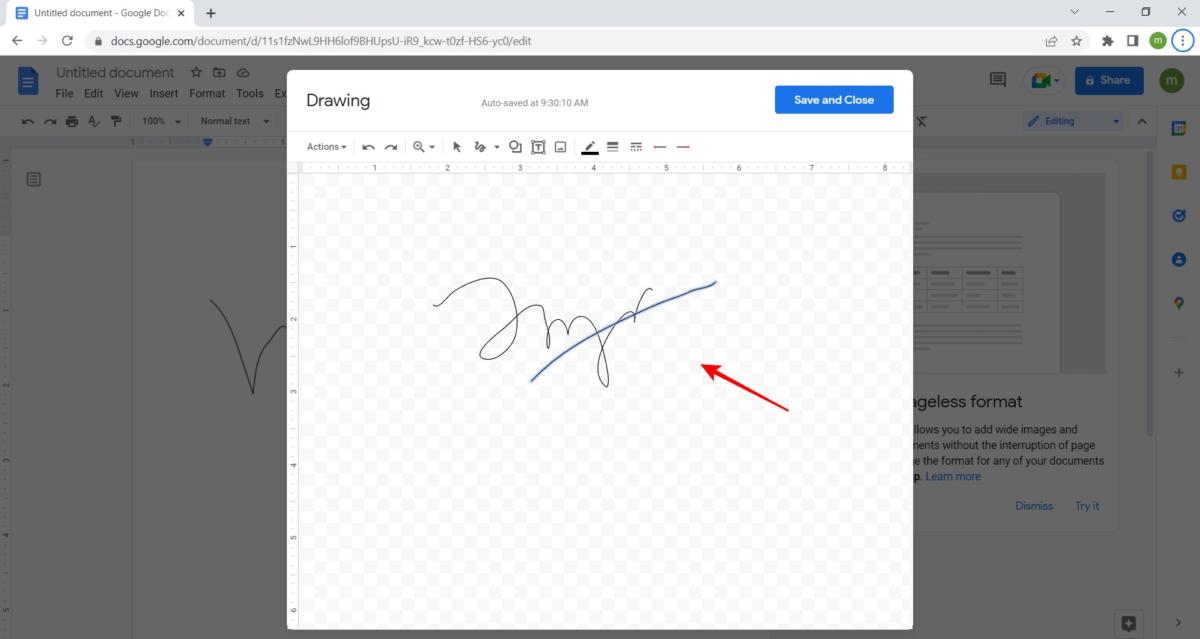Open the green account avatar in Docs
Image resolution: width=1200 pixels, height=639 pixels.
click(1172, 80)
